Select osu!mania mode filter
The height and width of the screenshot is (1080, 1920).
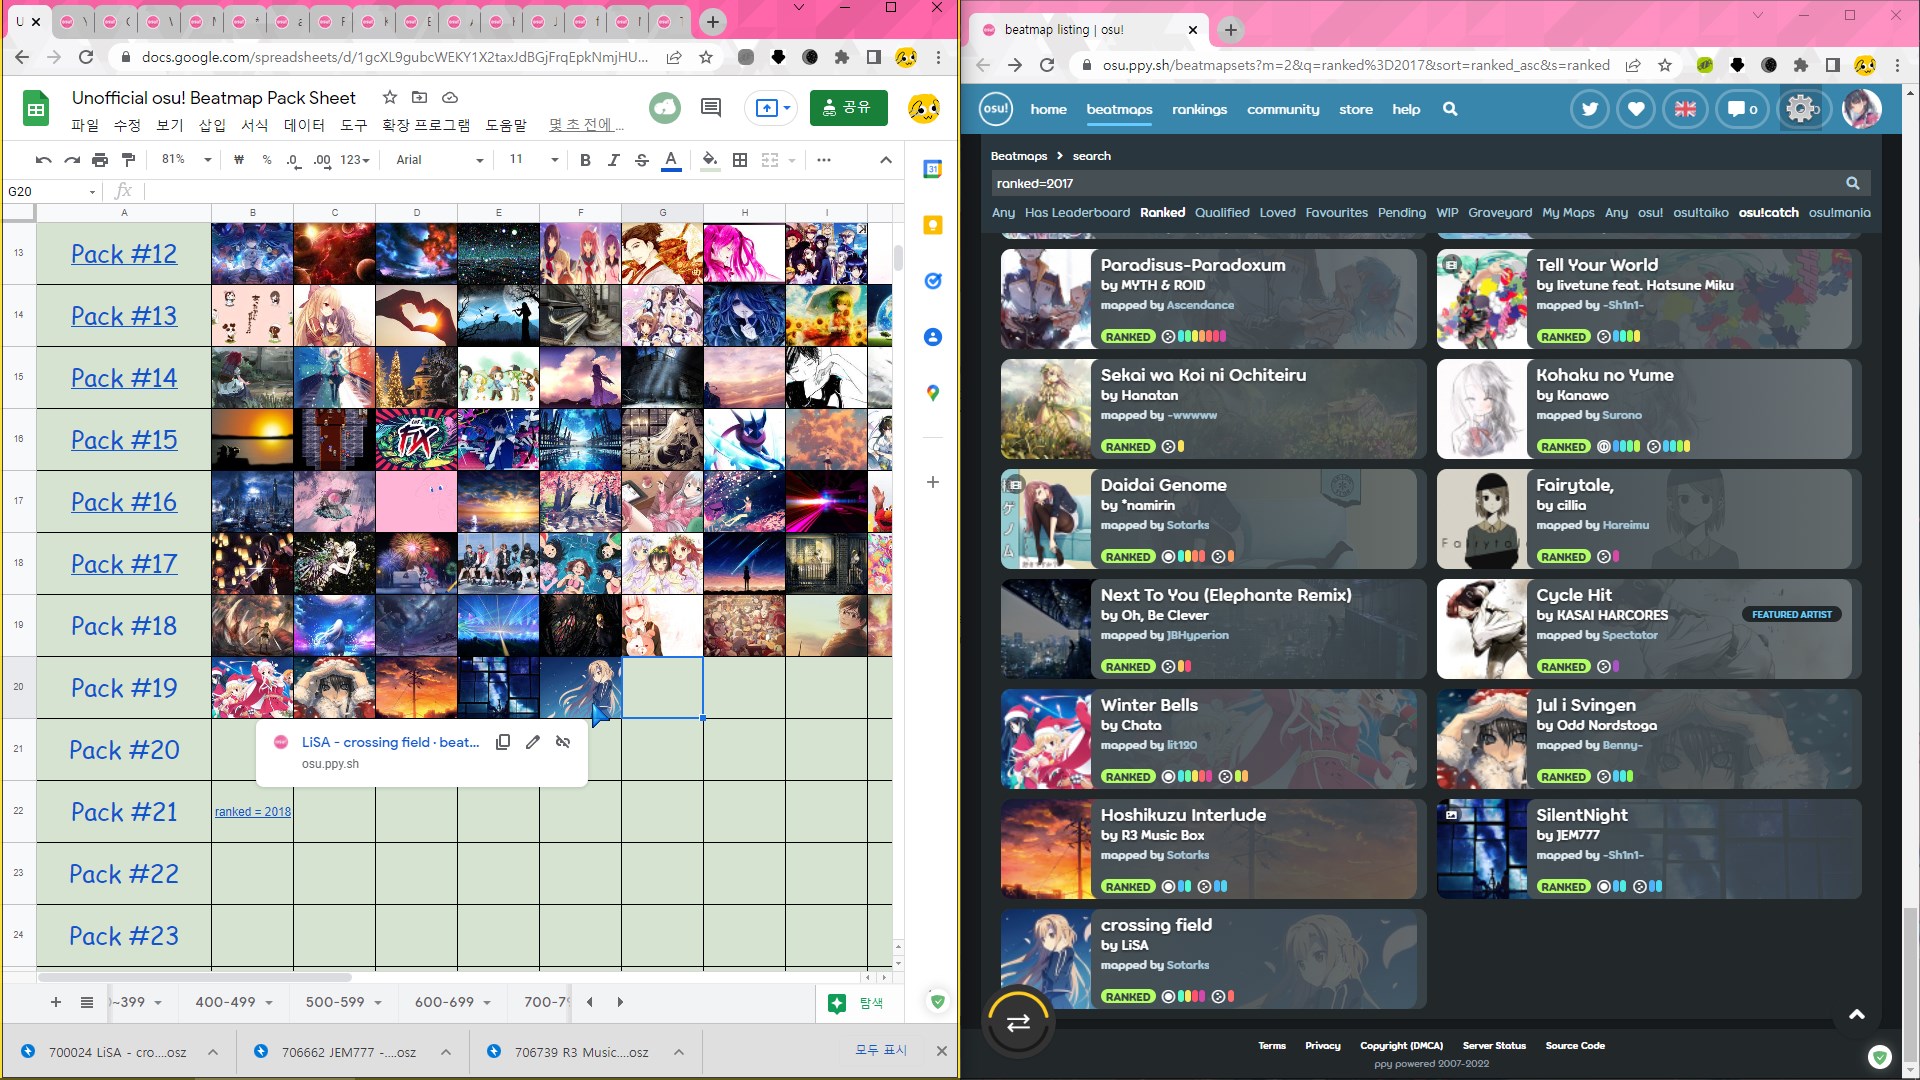point(1839,212)
